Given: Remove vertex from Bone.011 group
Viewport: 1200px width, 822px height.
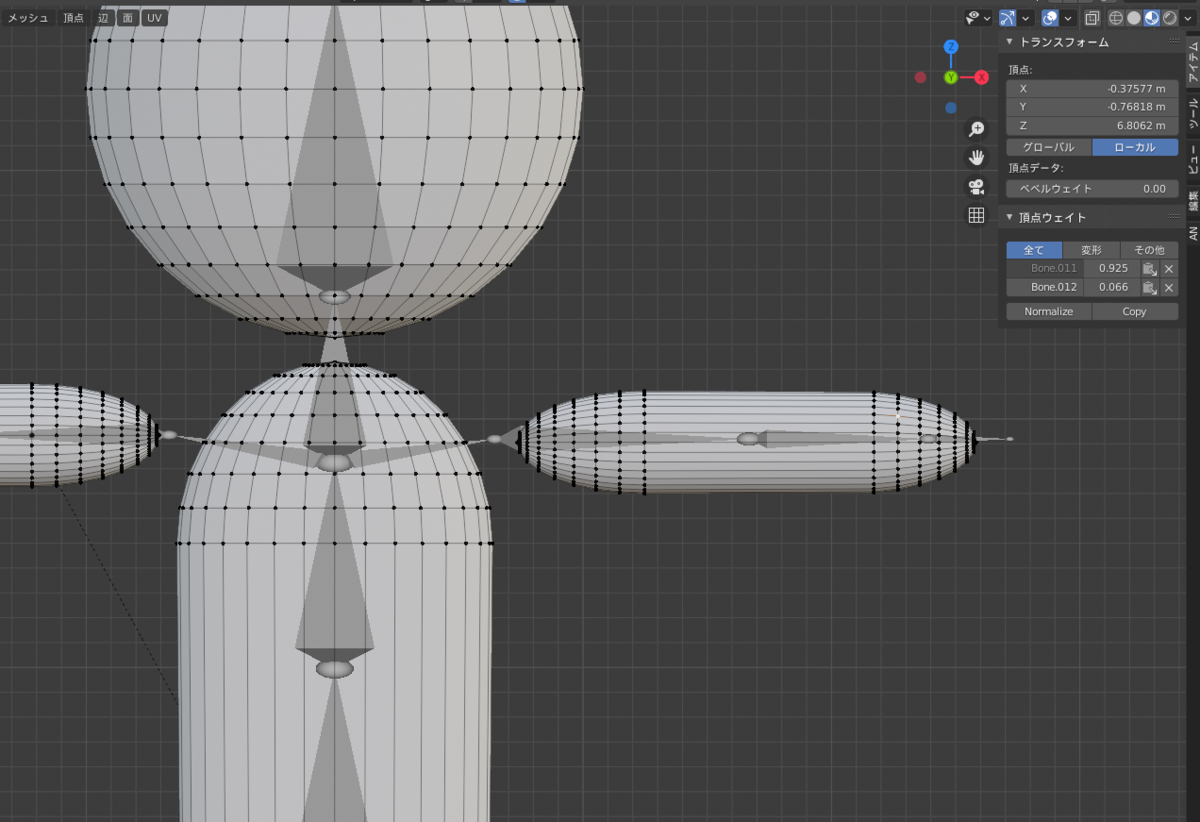Looking at the screenshot, I should pyautogui.click(x=1169, y=268).
